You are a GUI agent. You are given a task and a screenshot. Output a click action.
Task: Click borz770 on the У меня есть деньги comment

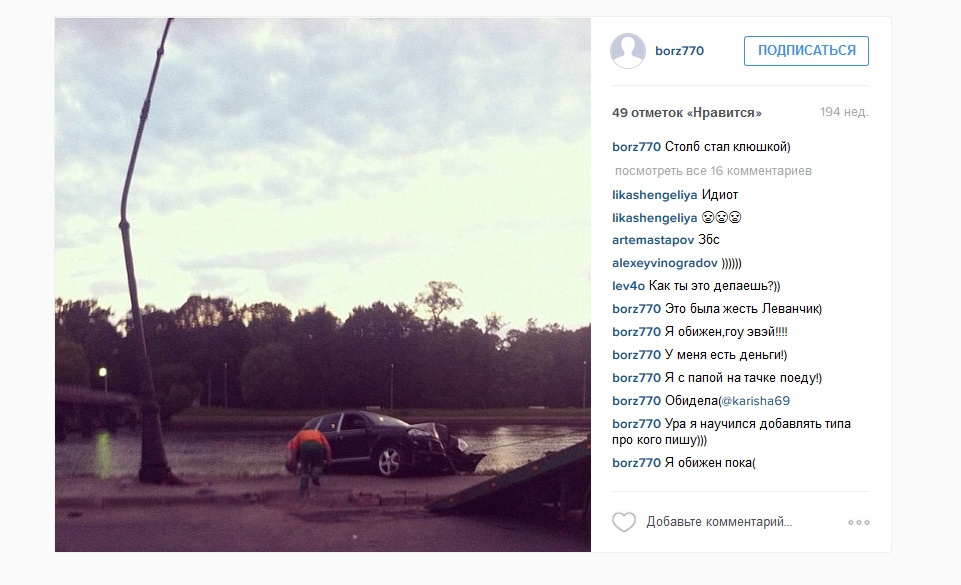pos(636,355)
